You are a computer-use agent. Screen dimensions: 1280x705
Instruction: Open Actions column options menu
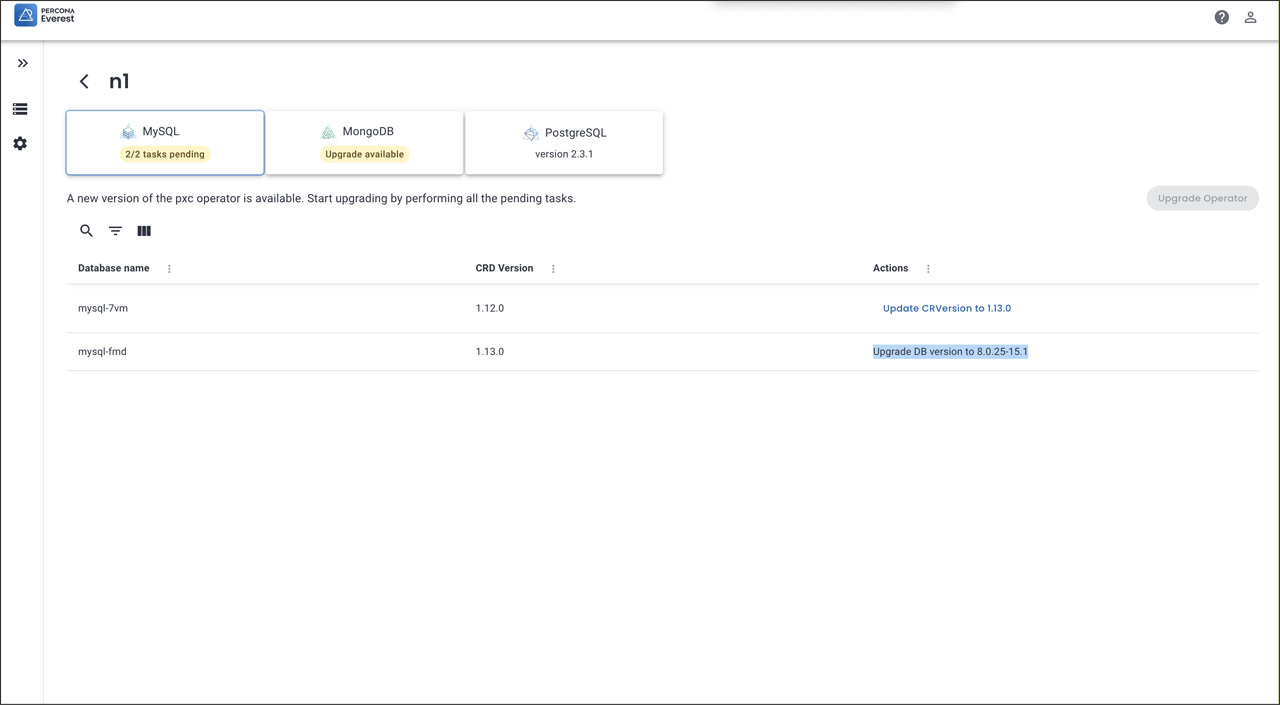coord(928,269)
